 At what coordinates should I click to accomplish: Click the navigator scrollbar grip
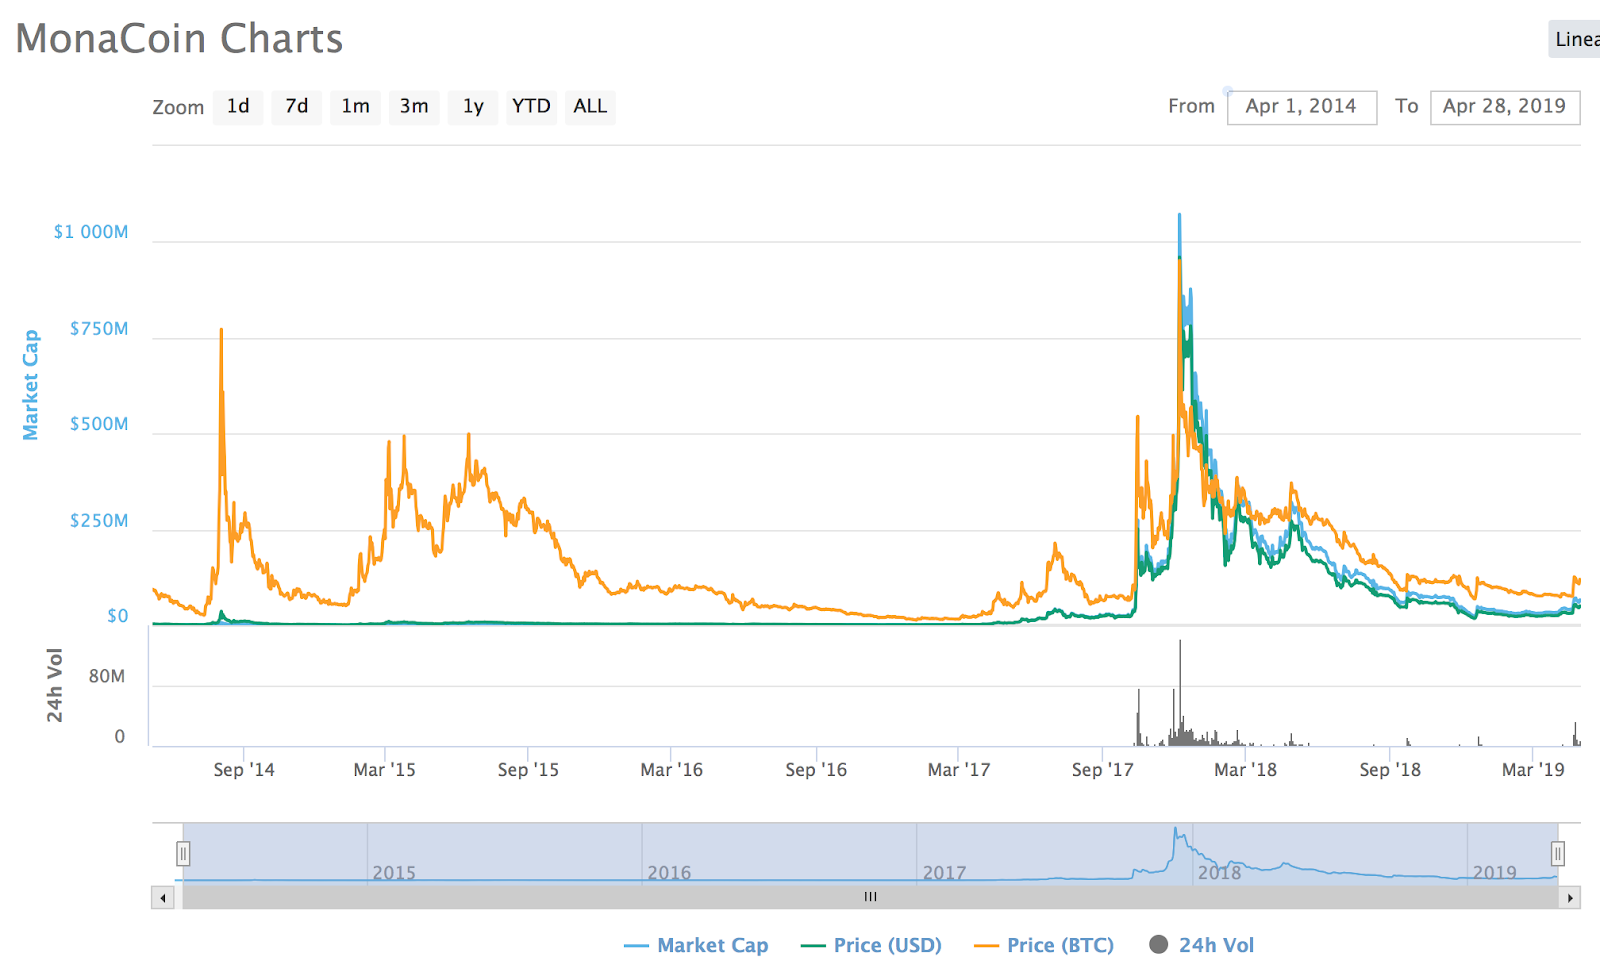pyautogui.click(x=871, y=897)
